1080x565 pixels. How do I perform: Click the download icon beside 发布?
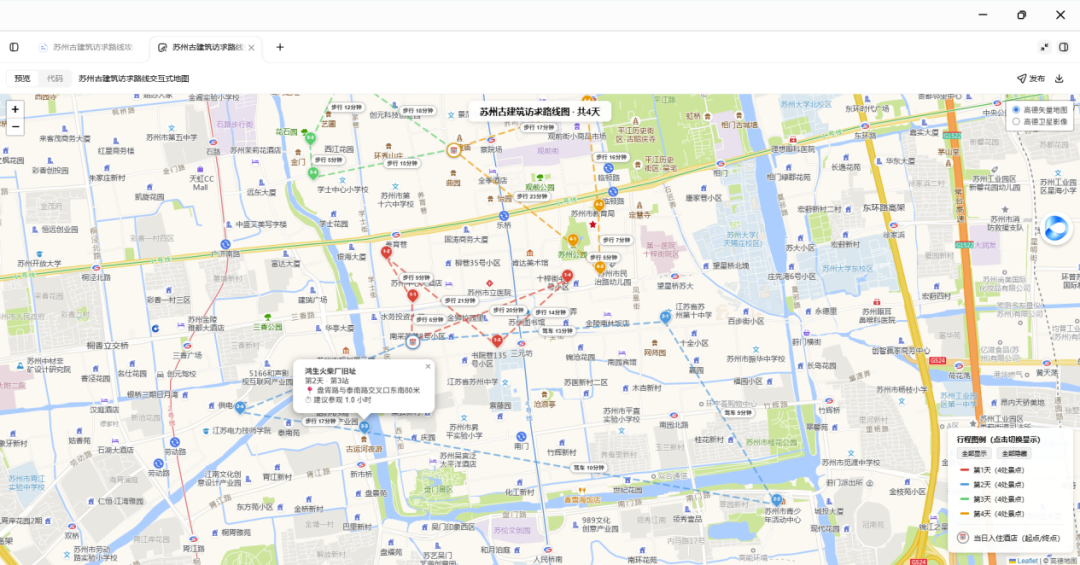1059,79
